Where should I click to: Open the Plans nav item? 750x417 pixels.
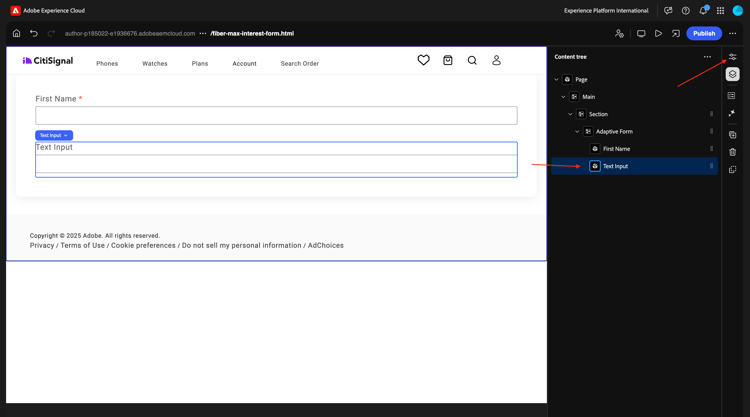pos(199,64)
